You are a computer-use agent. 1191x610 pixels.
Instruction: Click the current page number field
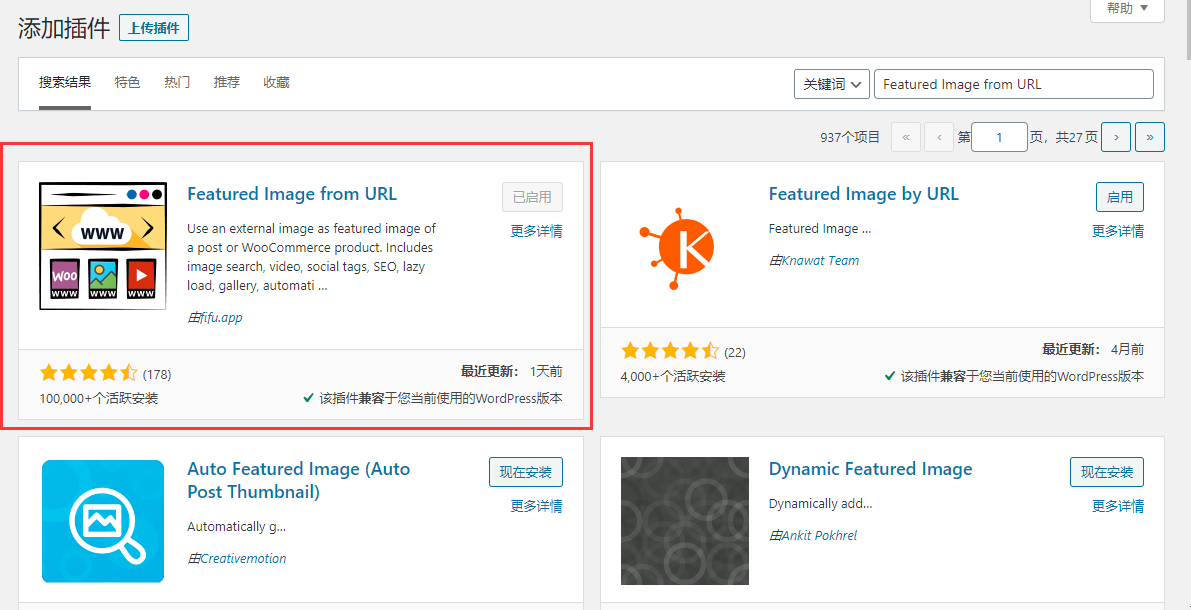(x=999, y=137)
